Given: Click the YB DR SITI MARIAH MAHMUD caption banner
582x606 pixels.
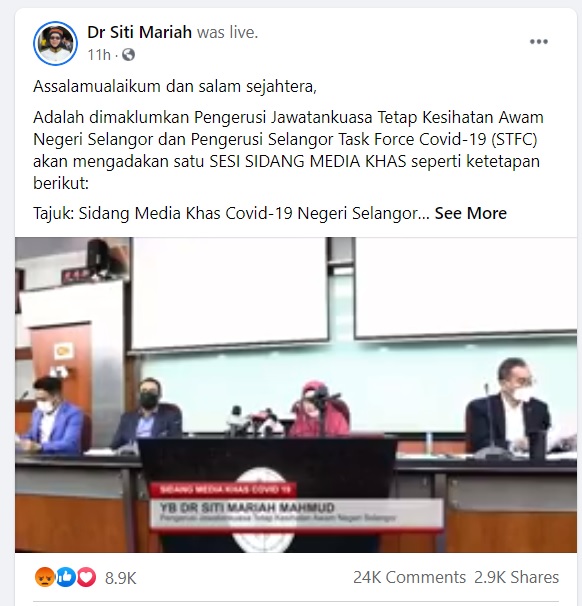Looking at the screenshot, I should click(296, 513).
